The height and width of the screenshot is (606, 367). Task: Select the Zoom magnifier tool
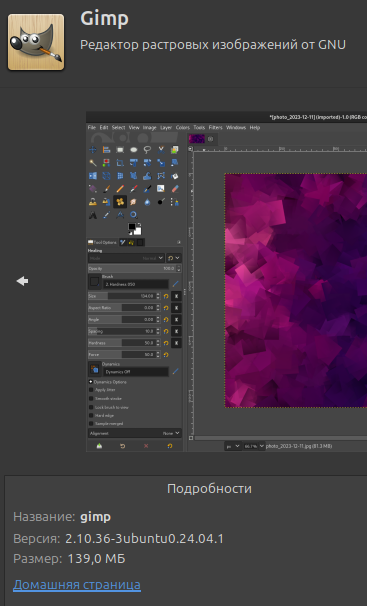tap(134, 215)
